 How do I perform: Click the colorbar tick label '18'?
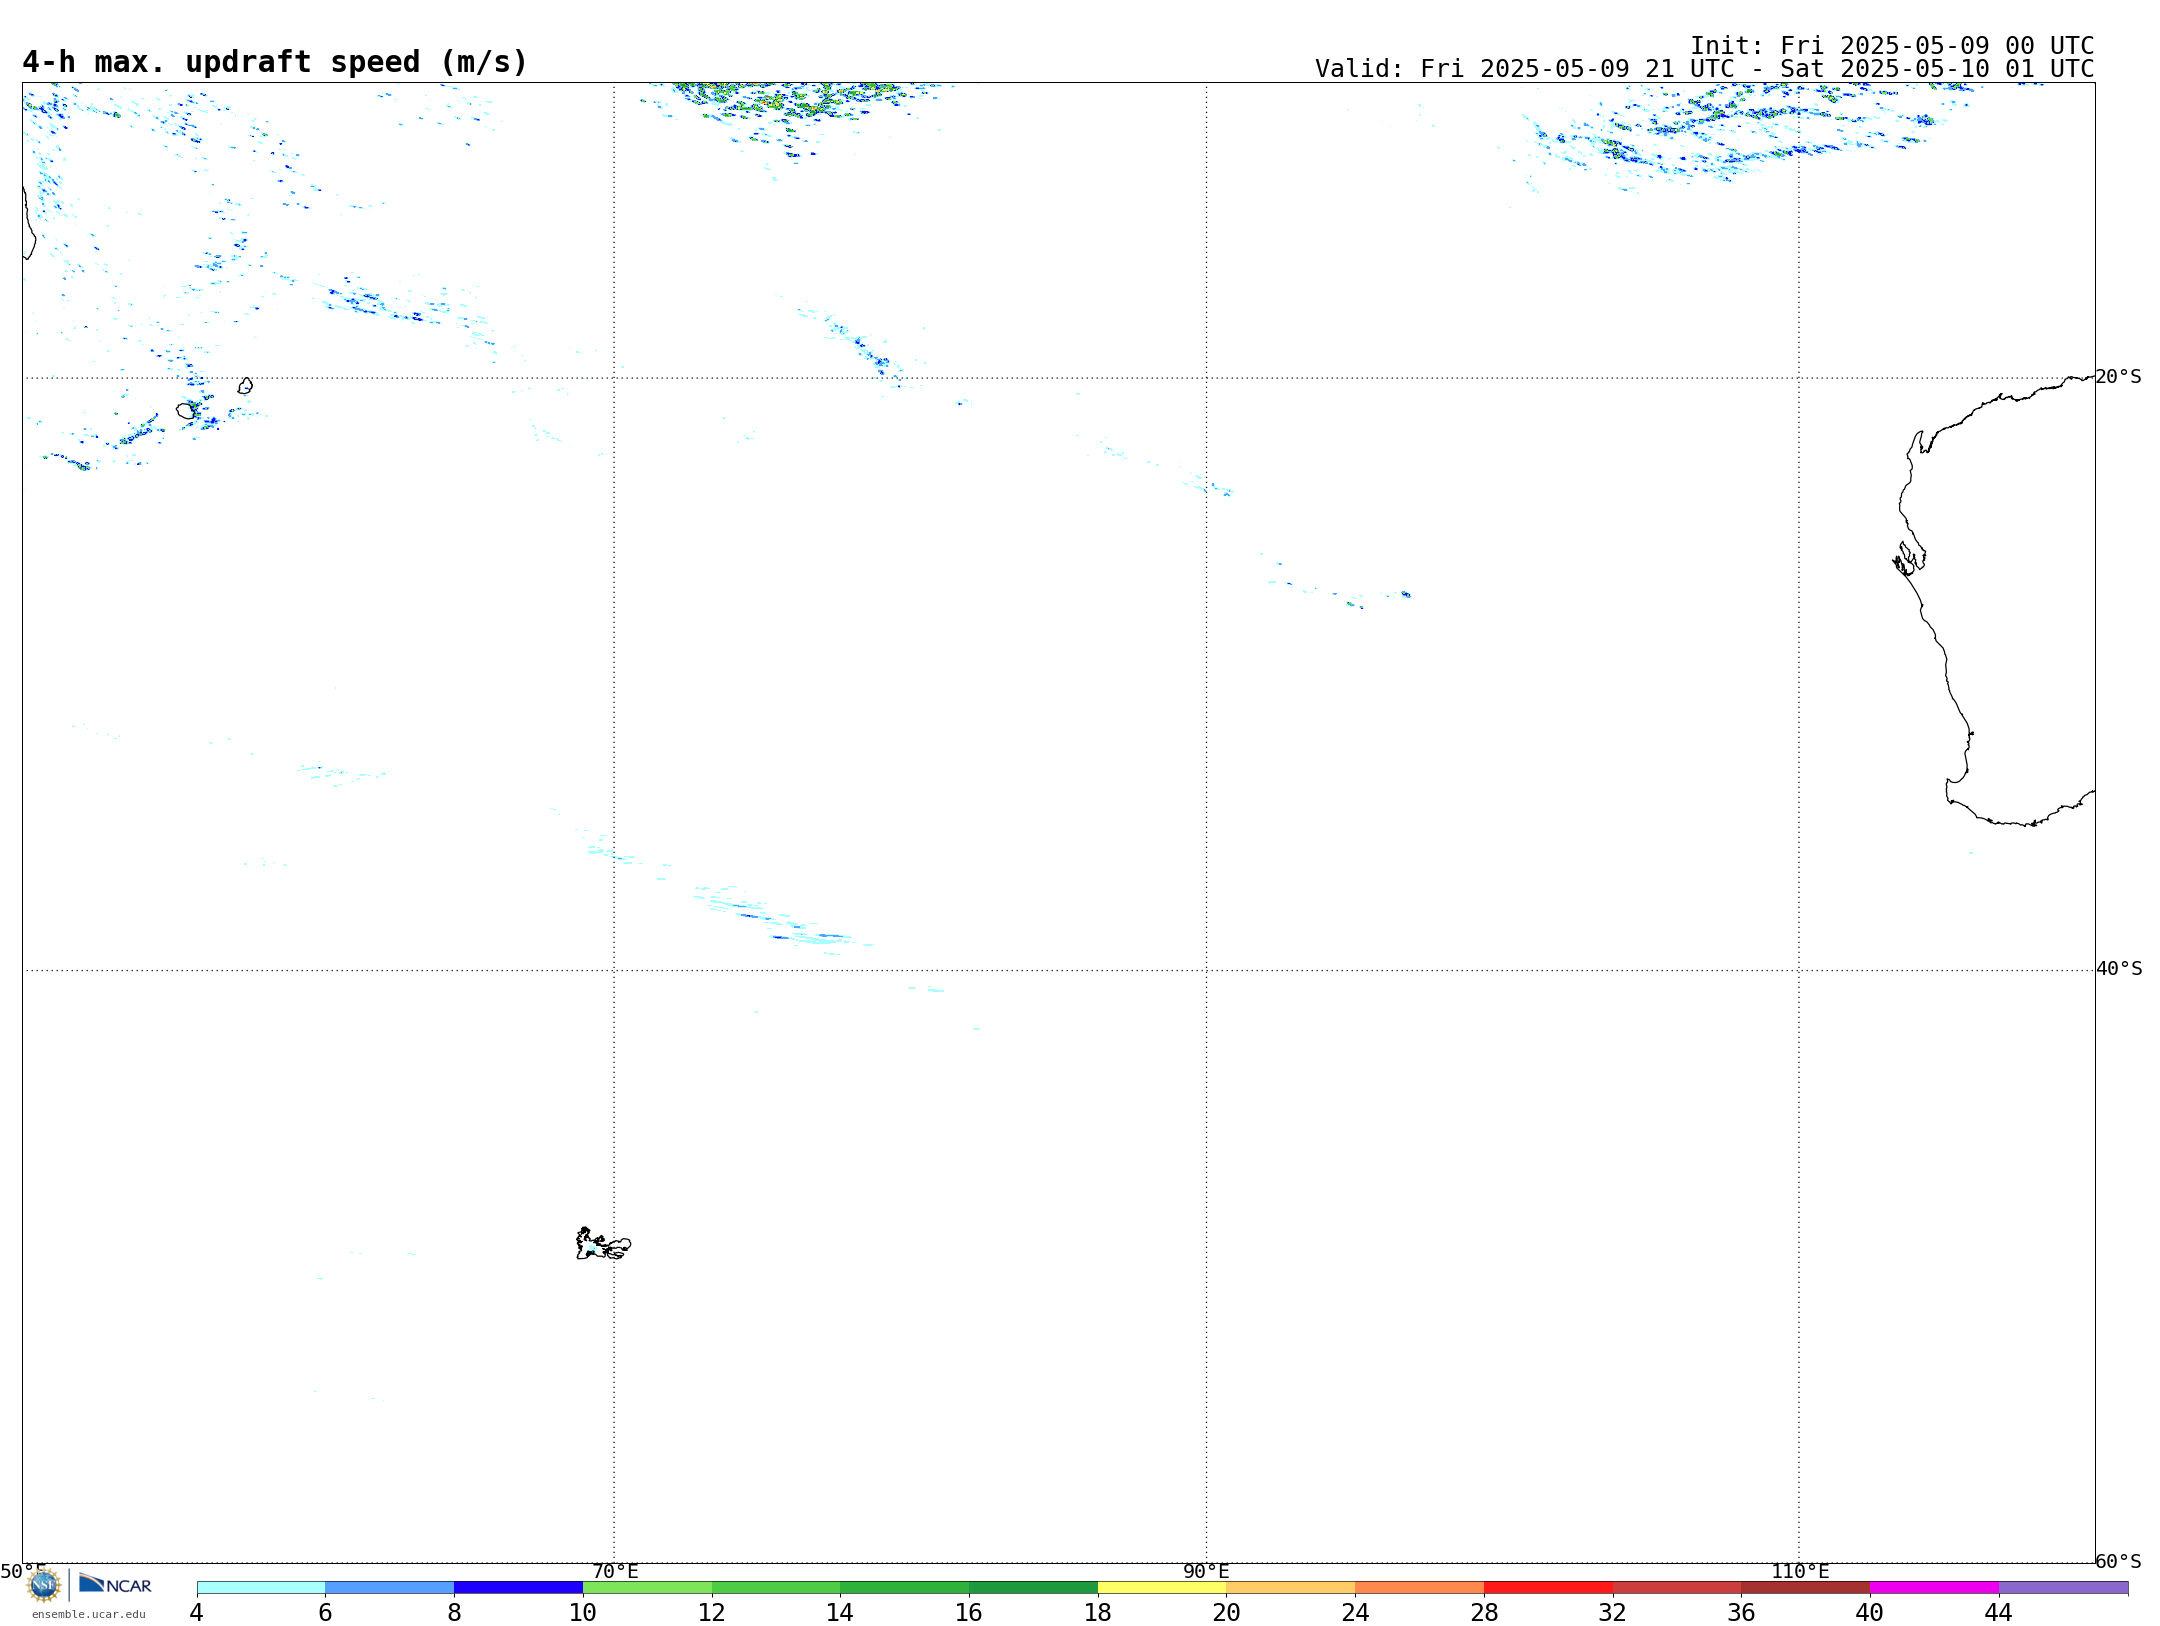tap(1098, 1613)
